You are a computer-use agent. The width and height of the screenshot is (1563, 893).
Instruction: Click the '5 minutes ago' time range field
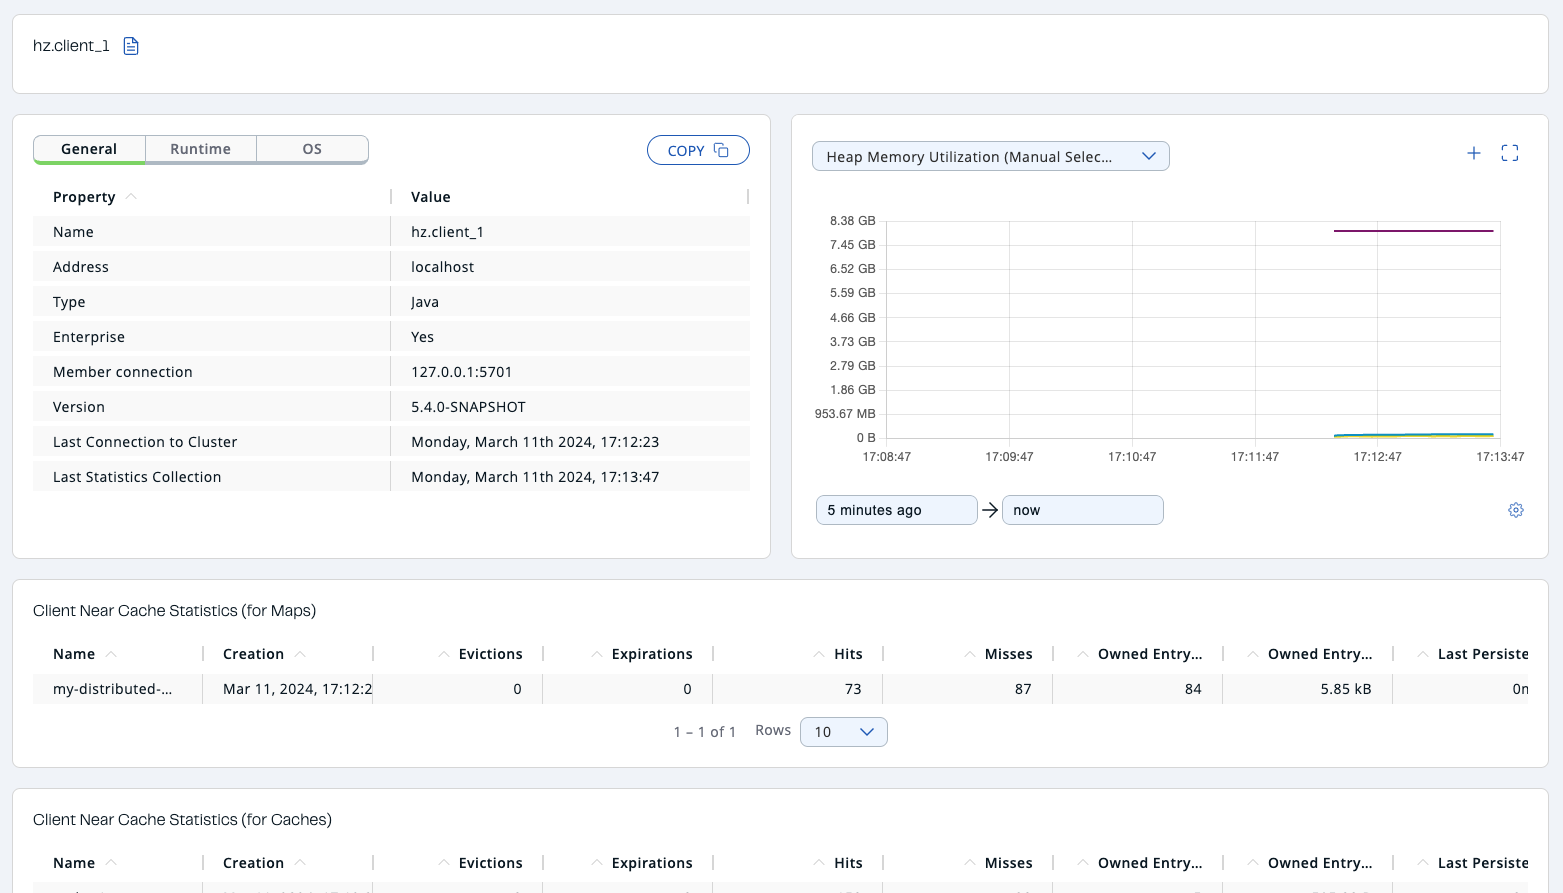pyautogui.click(x=895, y=509)
